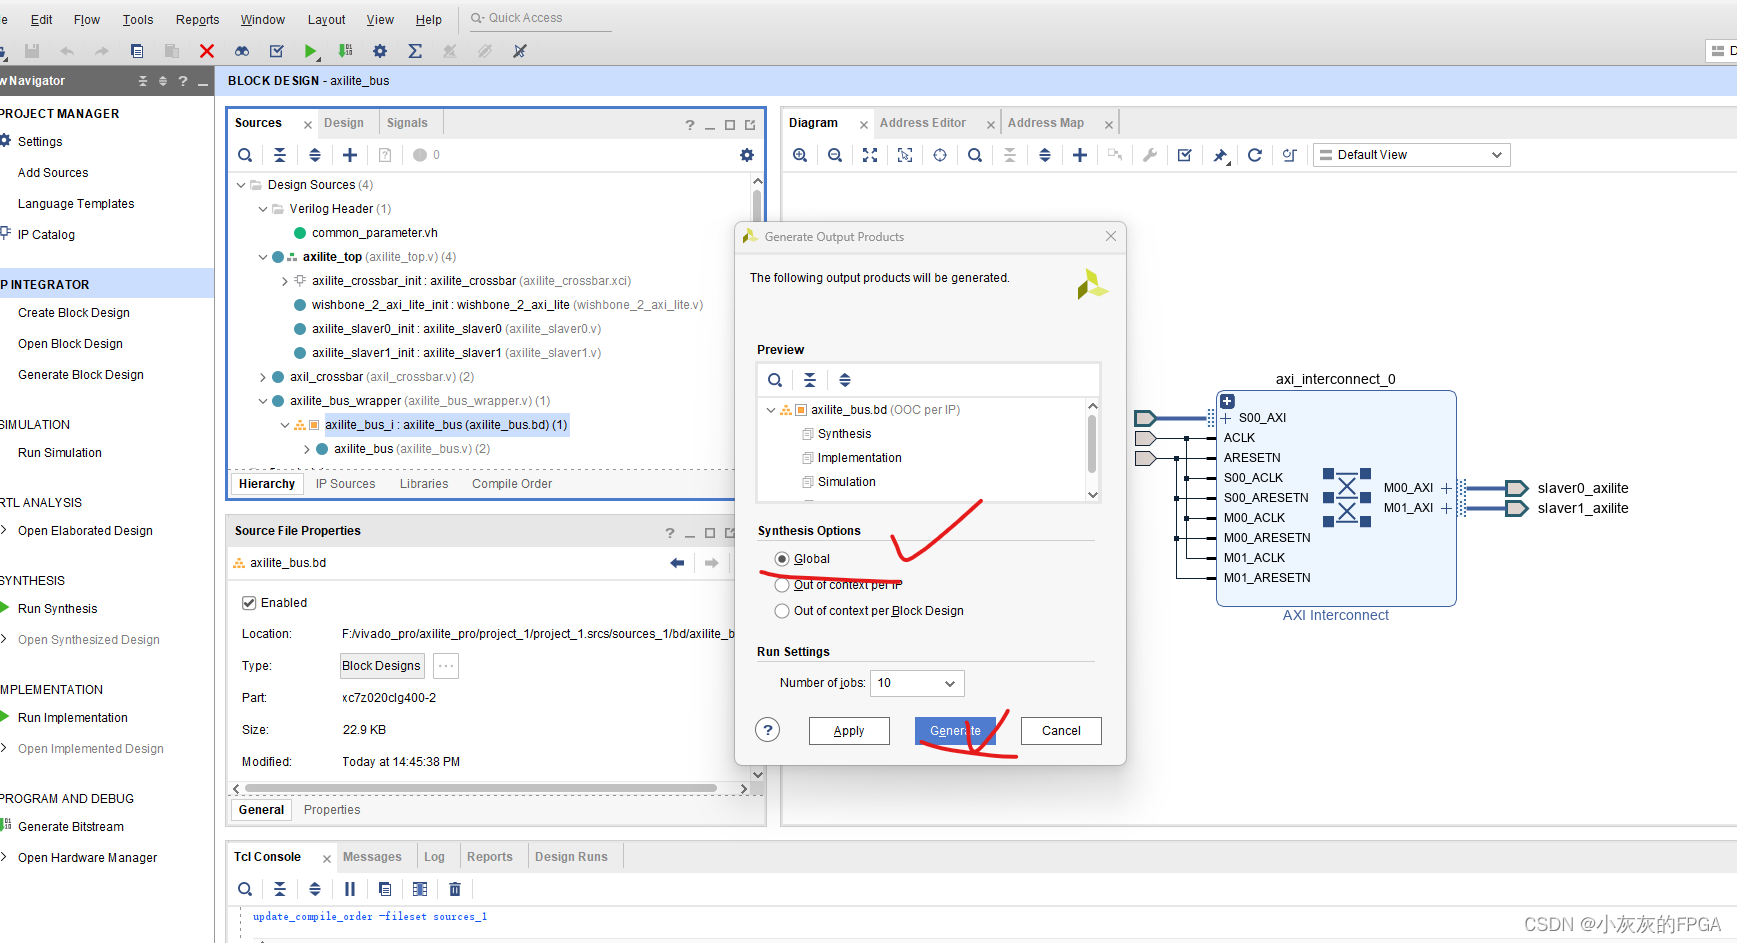Select Out of context per IP option
The width and height of the screenshot is (1737, 943).
point(782,585)
